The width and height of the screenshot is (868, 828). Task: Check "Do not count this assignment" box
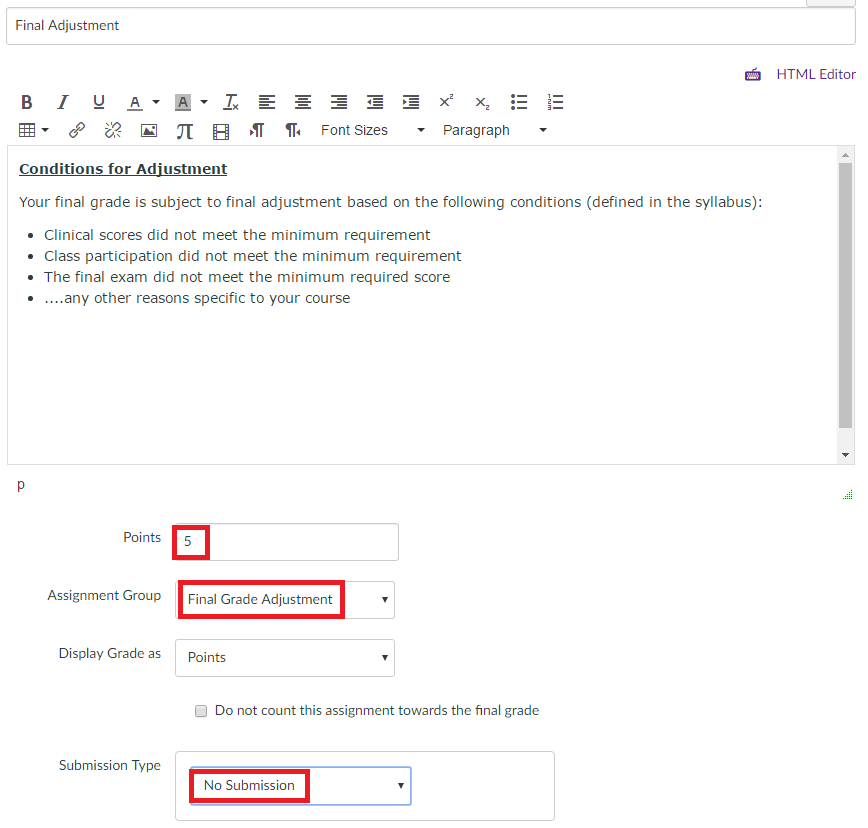(201, 711)
